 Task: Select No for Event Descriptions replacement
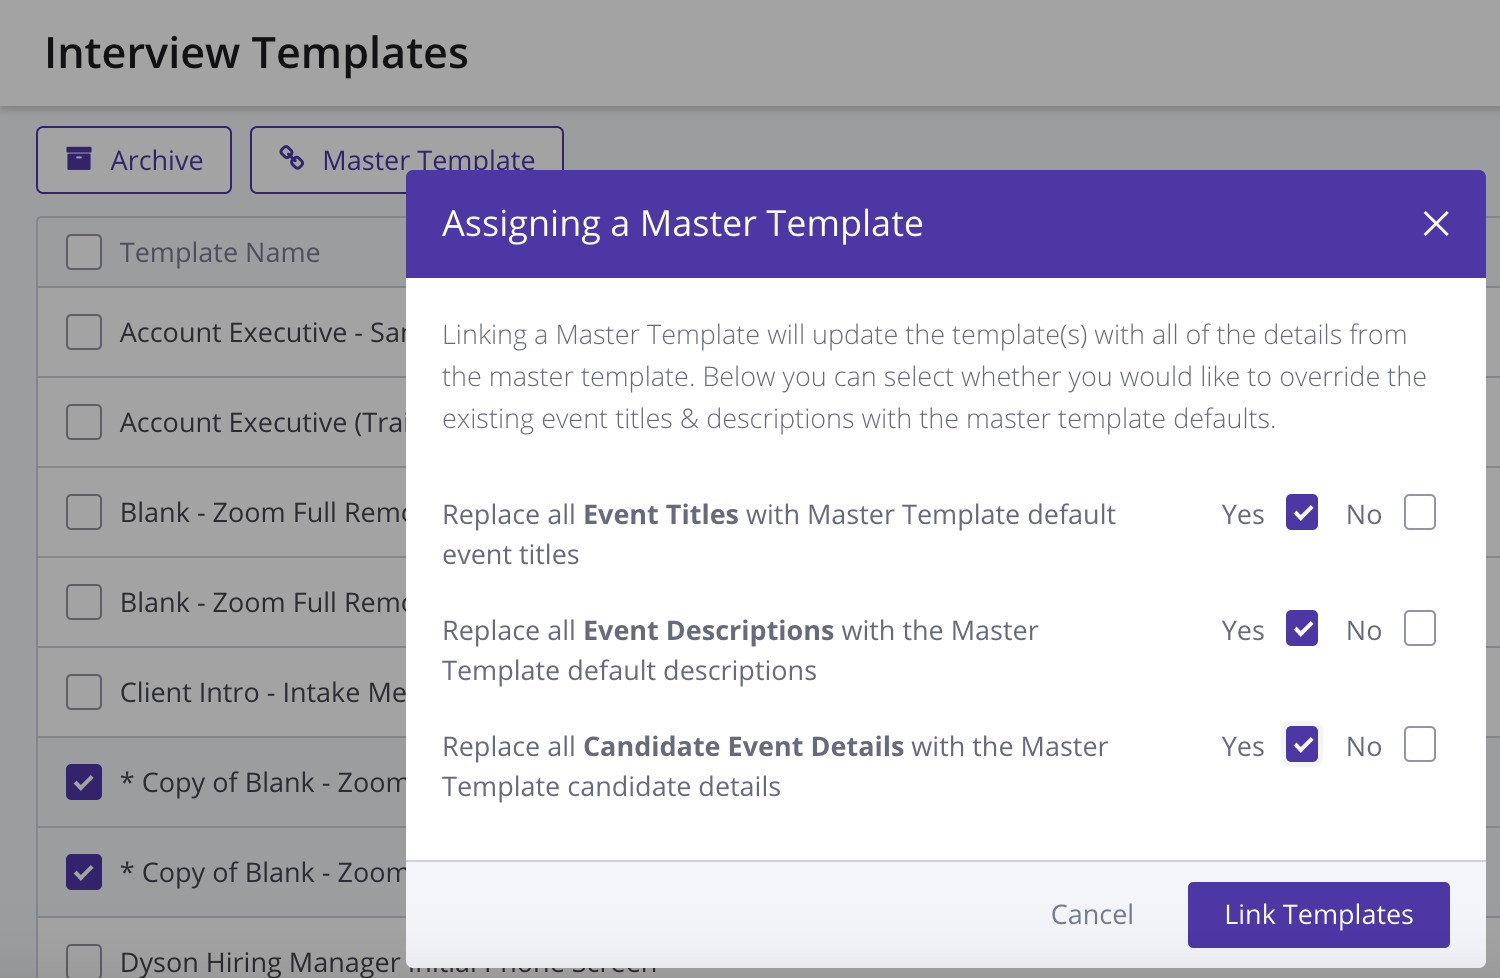pyautogui.click(x=1419, y=629)
